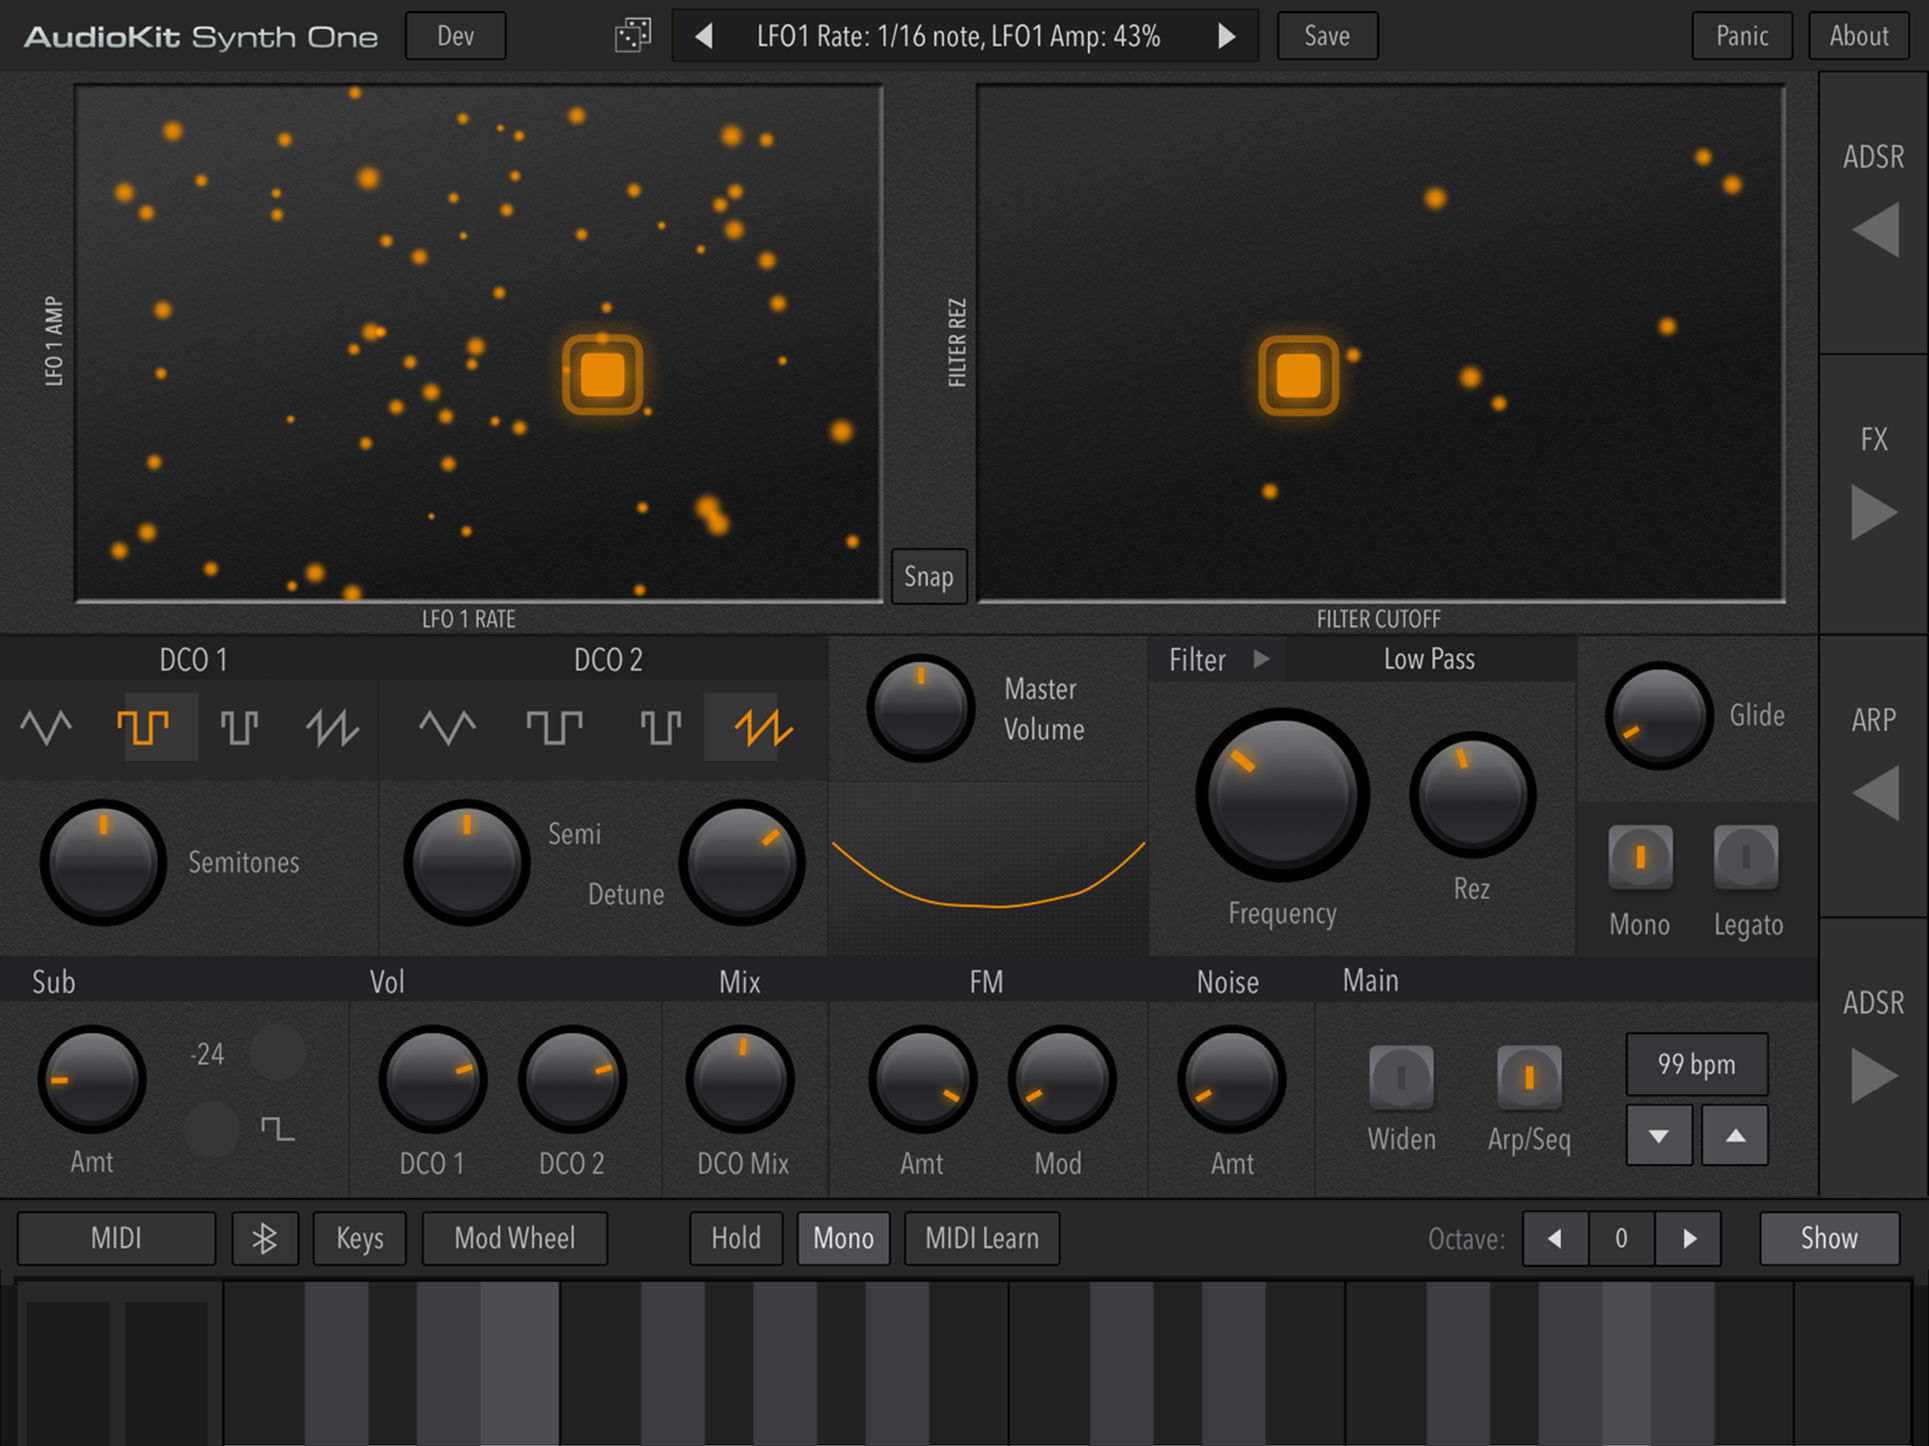Switch to the ARP panel

1874,792
